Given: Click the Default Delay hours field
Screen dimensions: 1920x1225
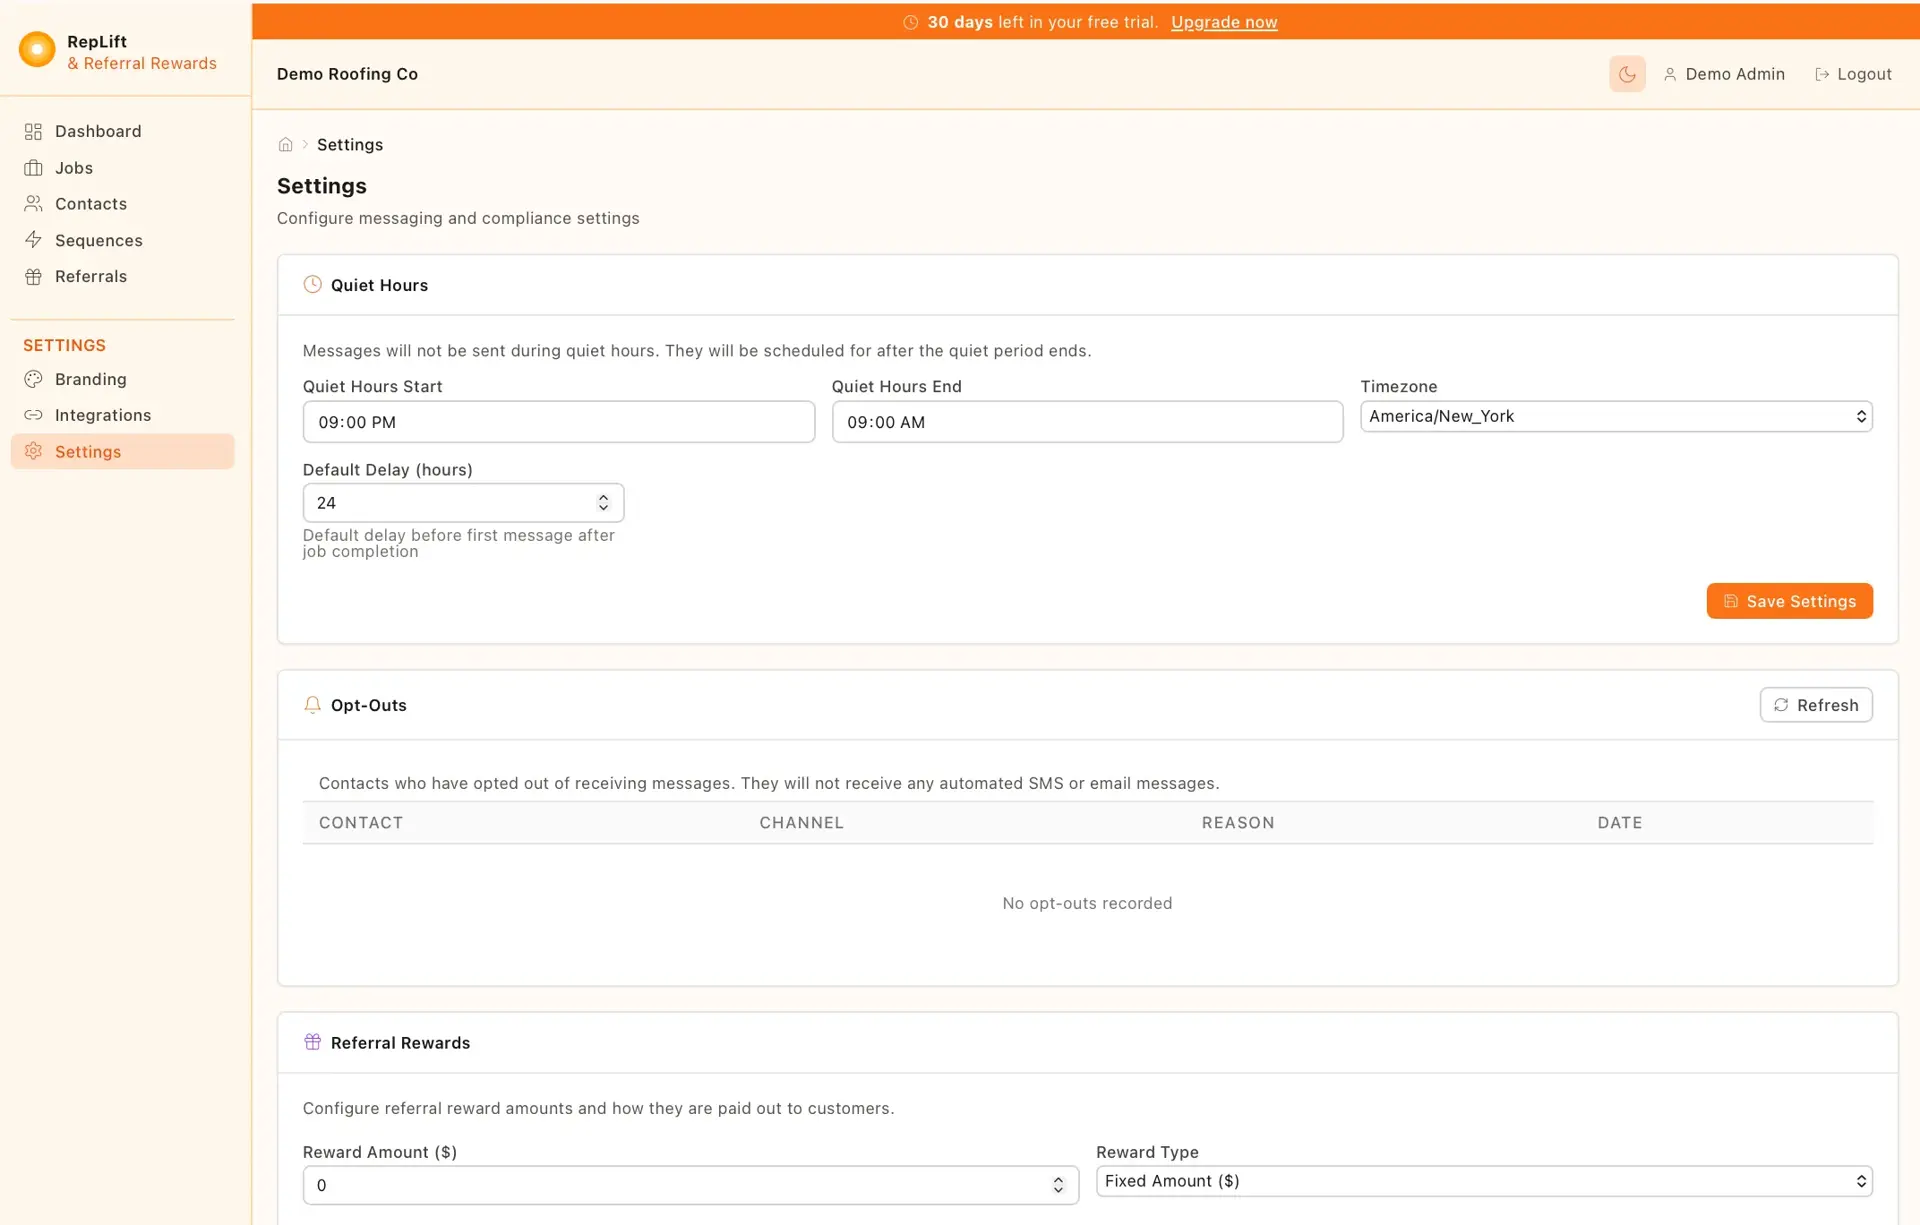Looking at the screenshot, I should tap(463, 503).
